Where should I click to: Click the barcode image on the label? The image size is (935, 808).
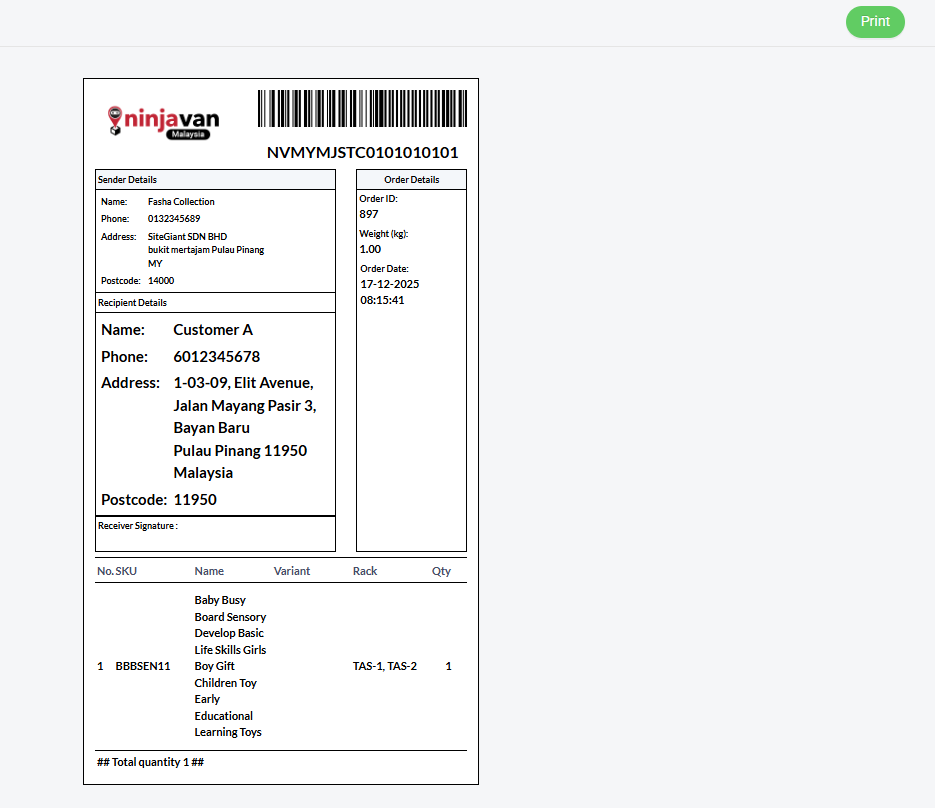click(x=362, y=109)
